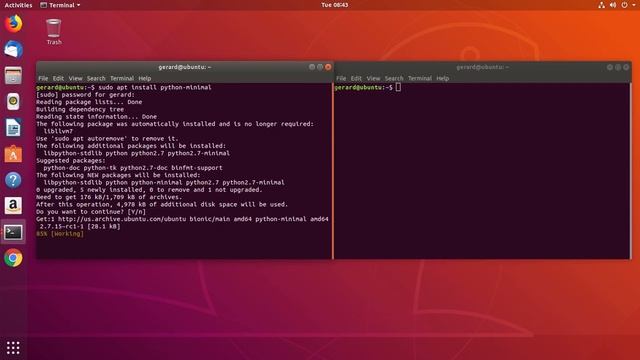The width and height of the screenshot is (640, 360).
Task: Close the right terminal window
Action: tap(626, 67)
